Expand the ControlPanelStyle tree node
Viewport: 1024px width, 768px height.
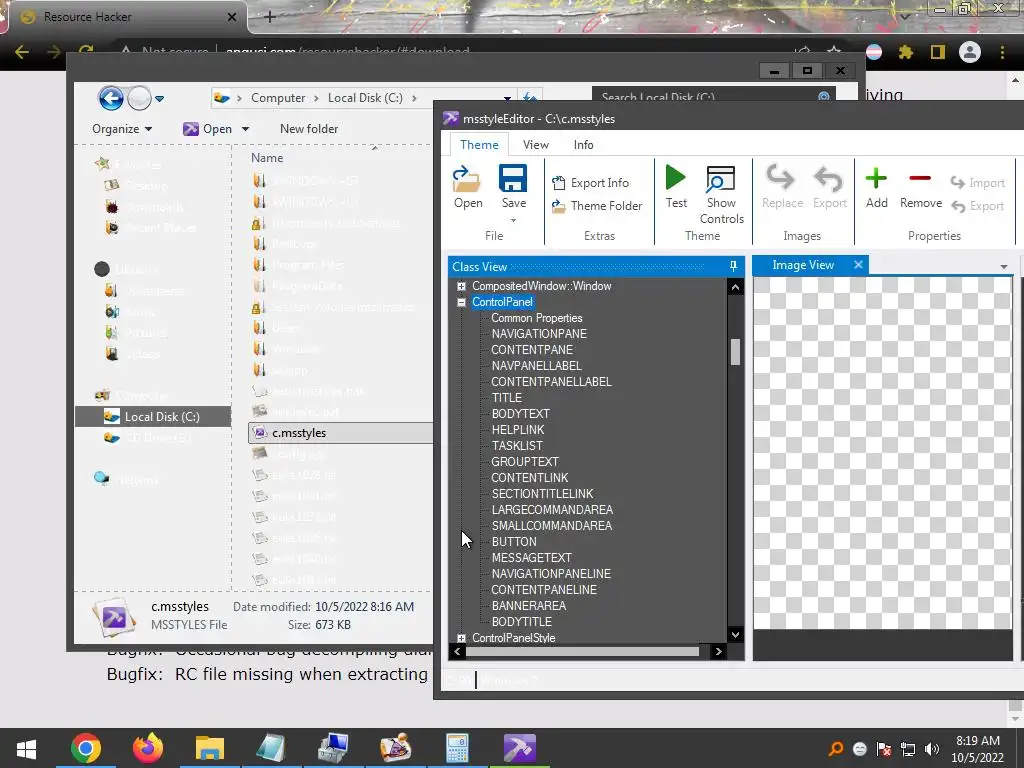pos(461,637)
